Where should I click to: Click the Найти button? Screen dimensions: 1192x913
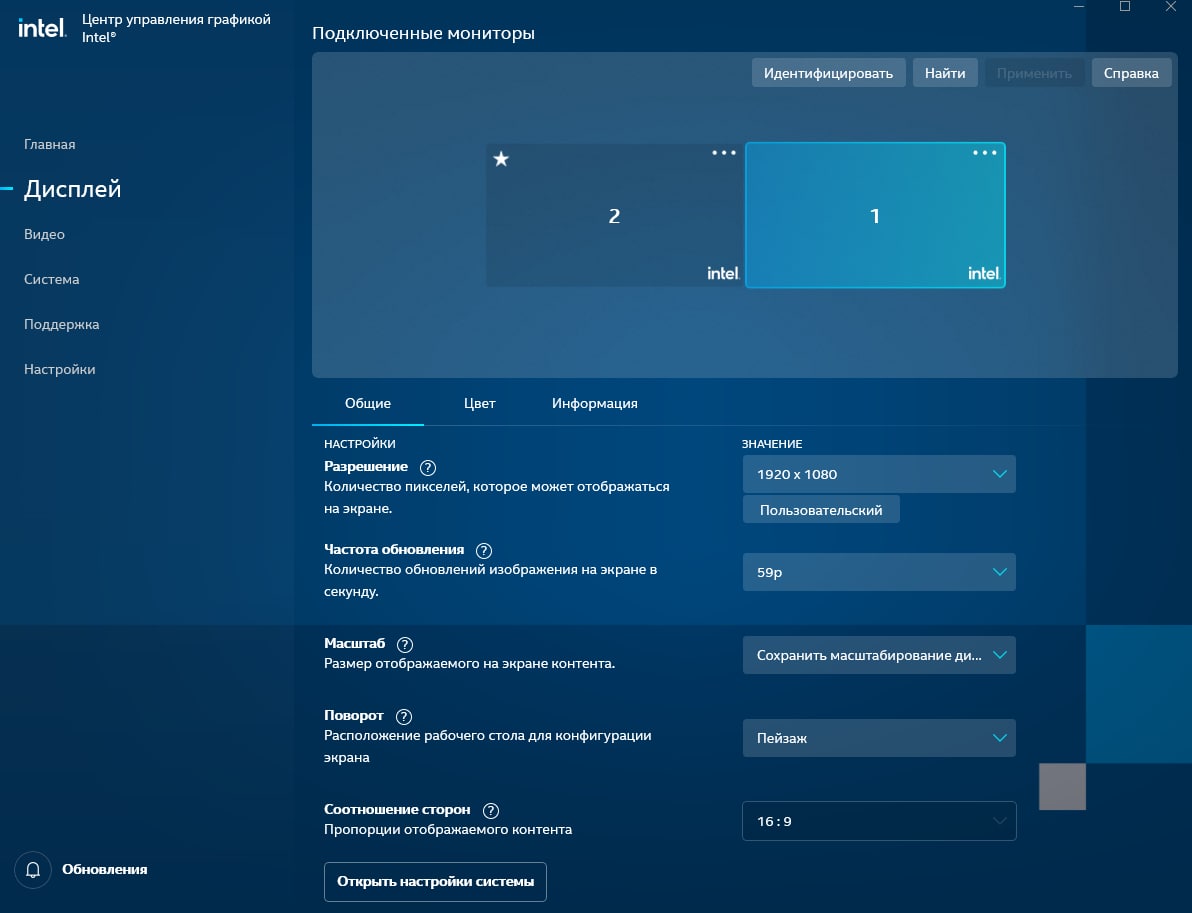click(x=945, y=73)
